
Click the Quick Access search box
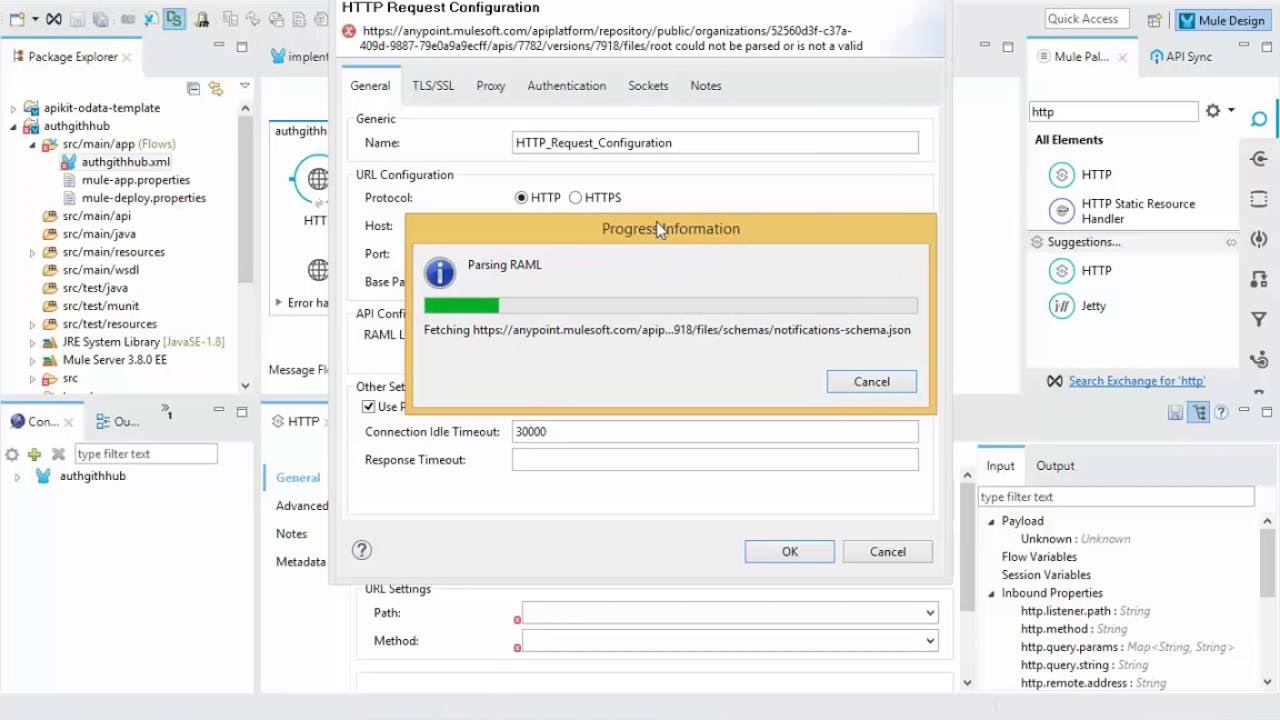pyautogui.click(x=1087, y=19)
